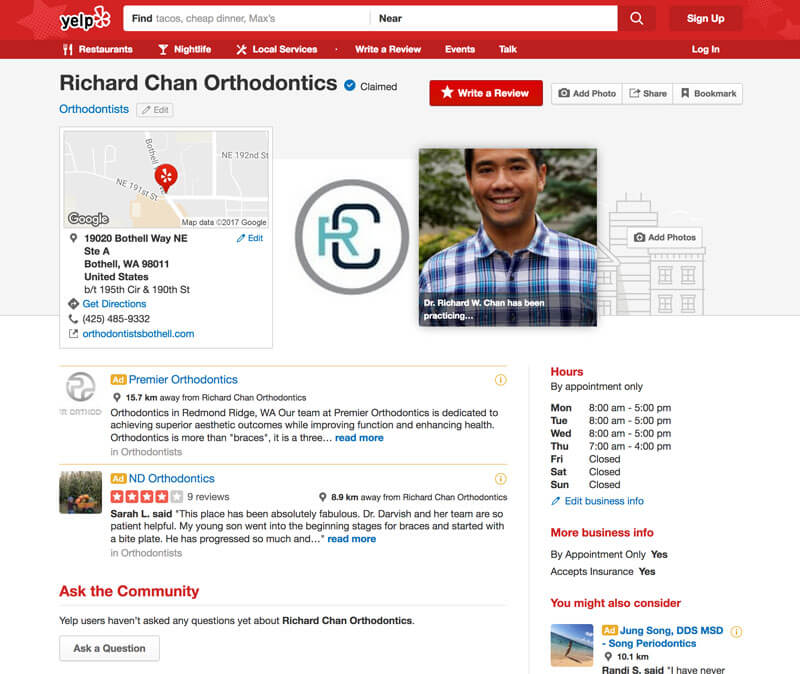Click the Hours section heading

click(567, 371)
